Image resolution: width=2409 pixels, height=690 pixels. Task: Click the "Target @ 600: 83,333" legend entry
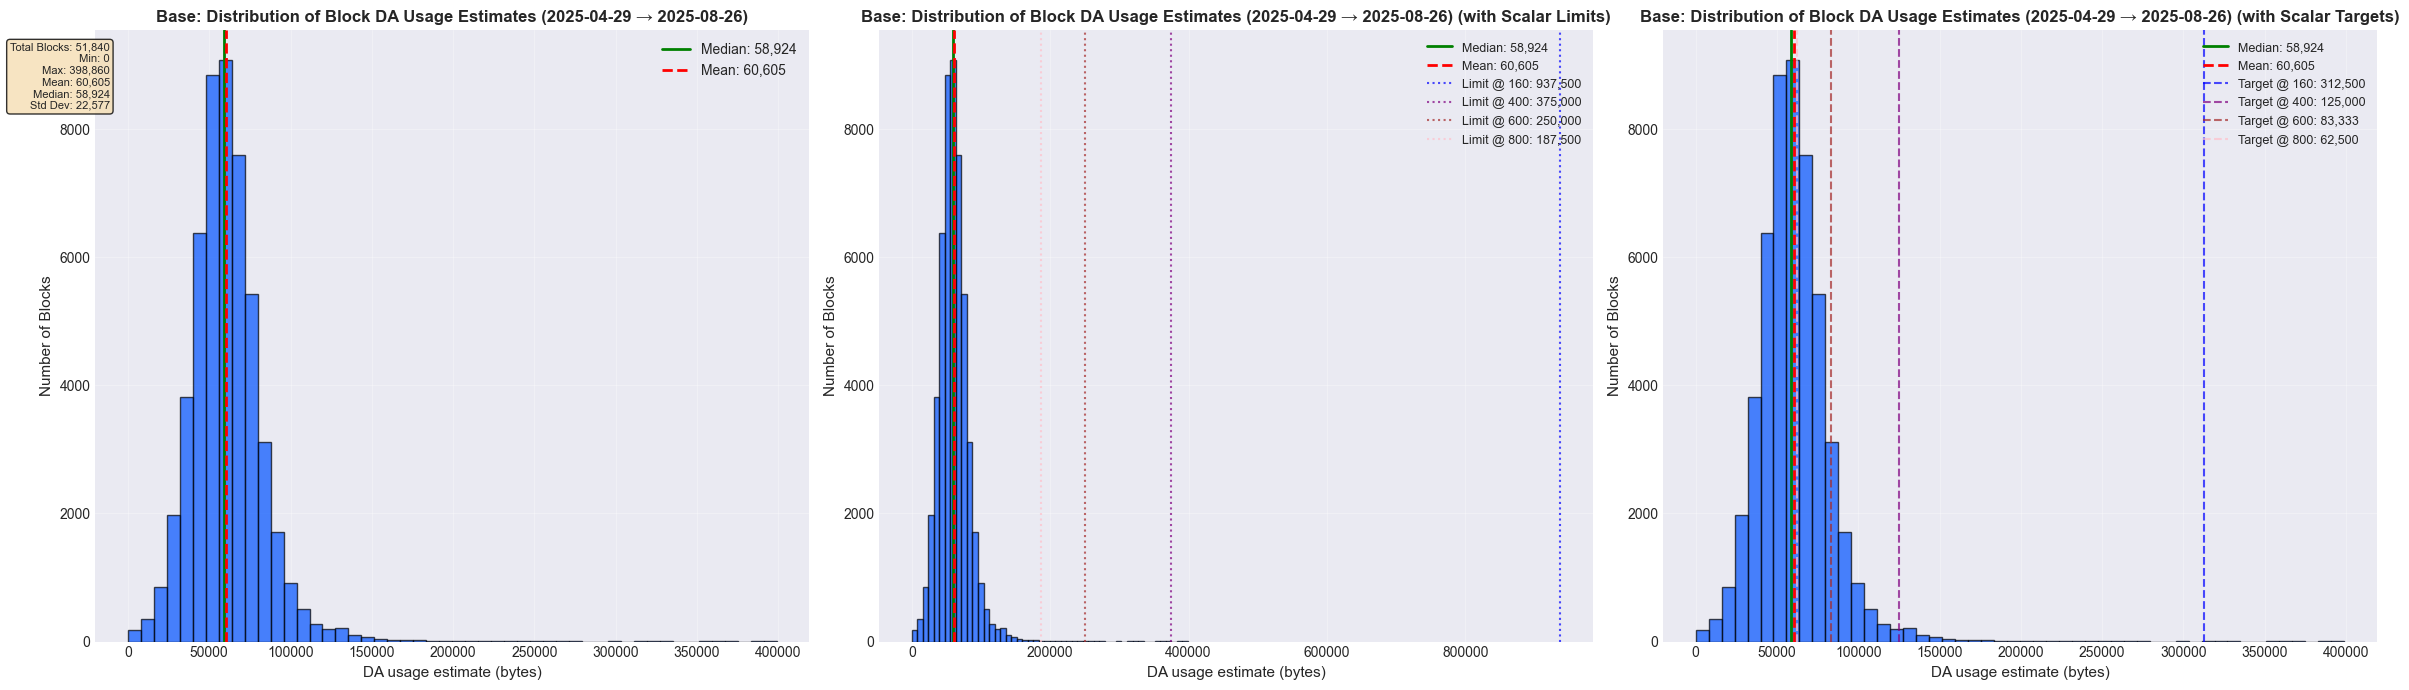(x=2297, y=121)
